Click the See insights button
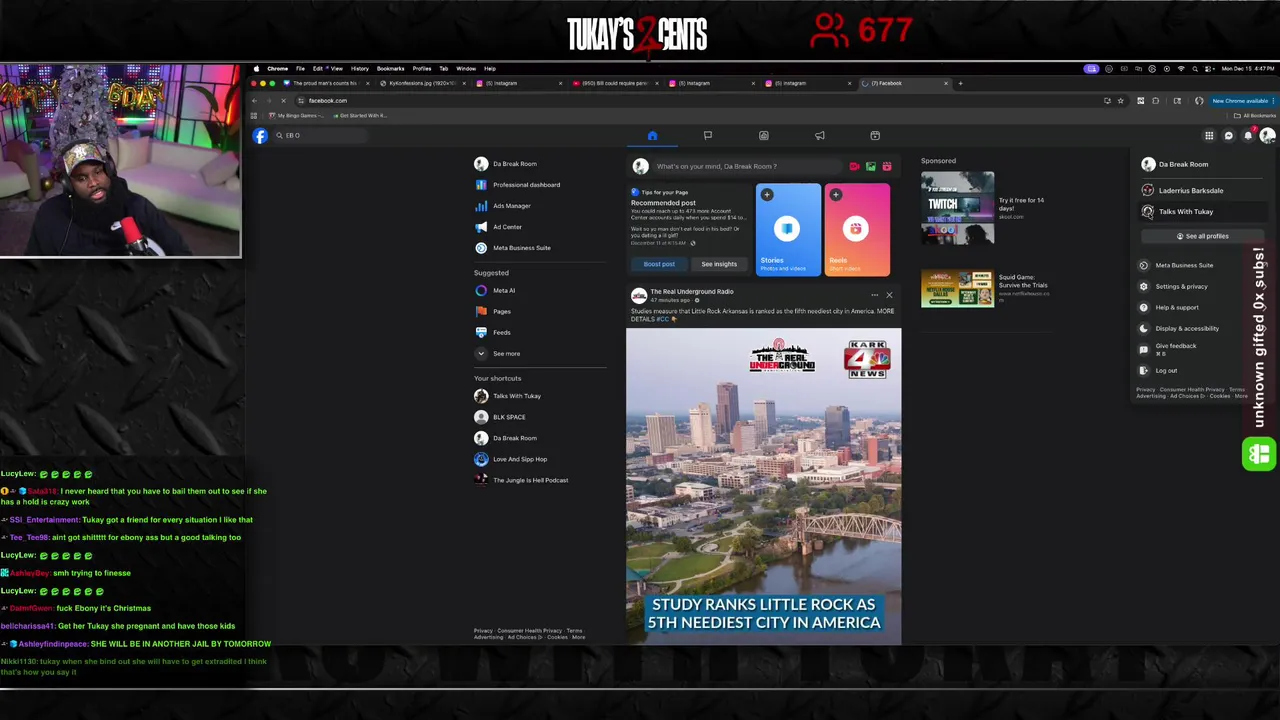The image size is (1280, 720). pos(719,264)
